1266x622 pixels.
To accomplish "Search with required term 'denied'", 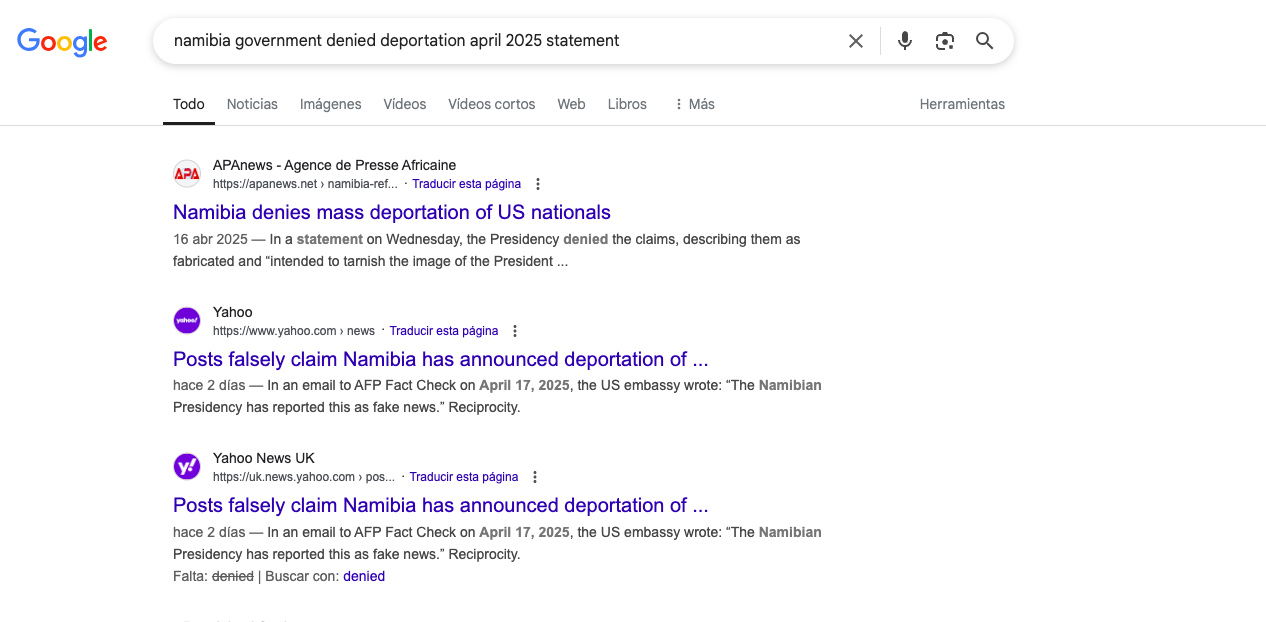I will tap(364, 576).
